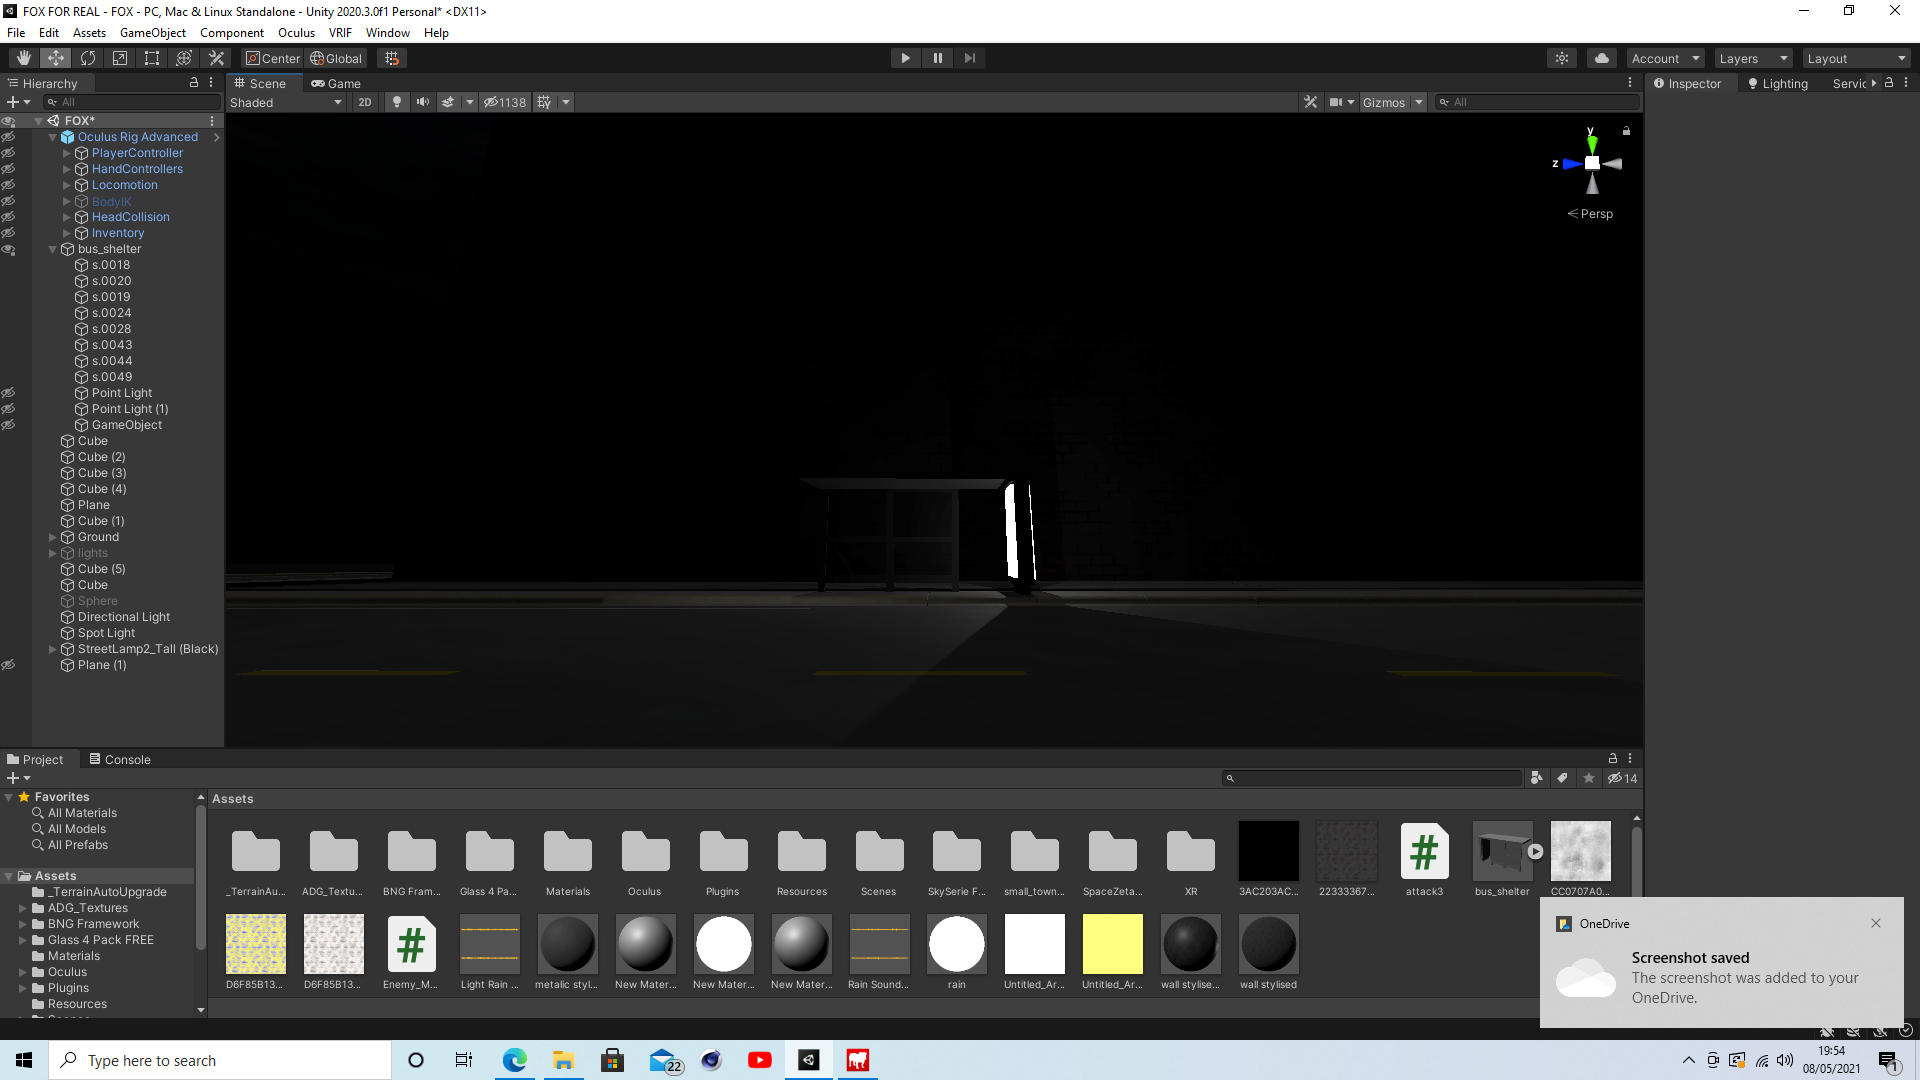The height and width of the screenshot is (1080, 1920).
Task: Open scene component editor tools
Action: click(1310, 102)
